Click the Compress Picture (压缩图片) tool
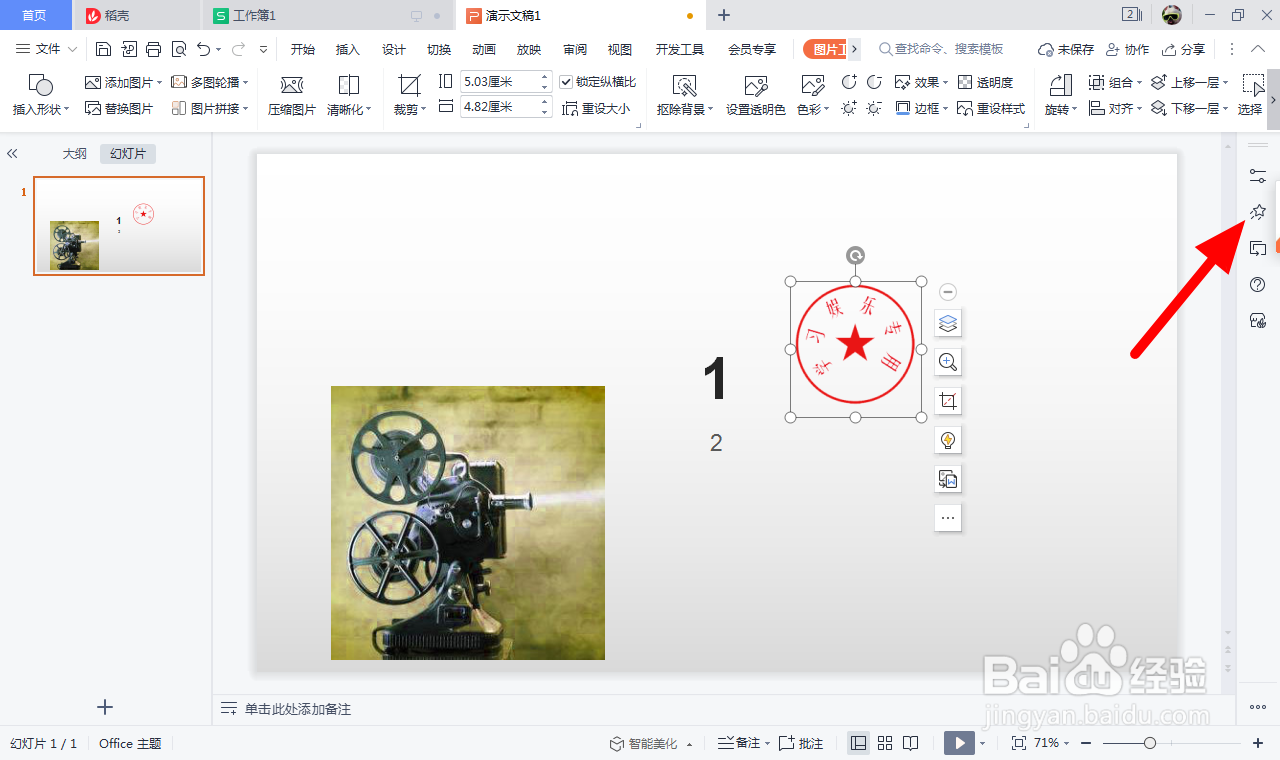1280x760 pixels. (292, 96)
